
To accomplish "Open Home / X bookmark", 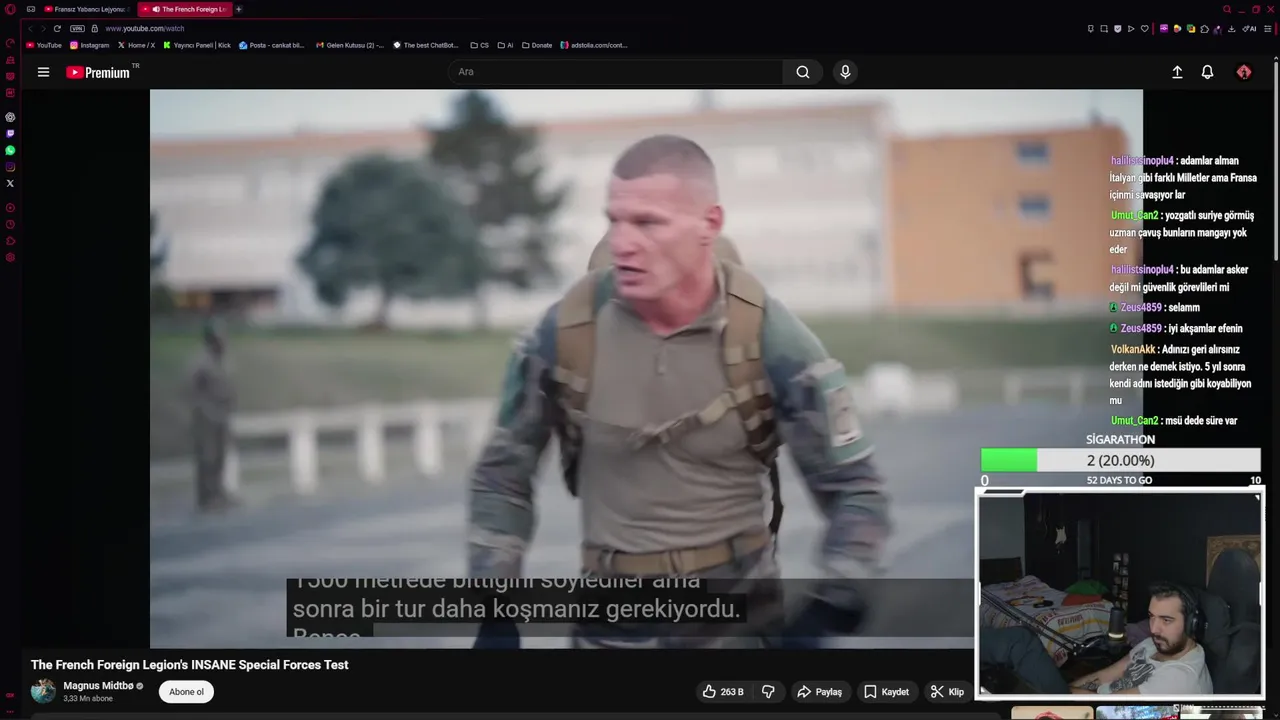I will 136,45.
